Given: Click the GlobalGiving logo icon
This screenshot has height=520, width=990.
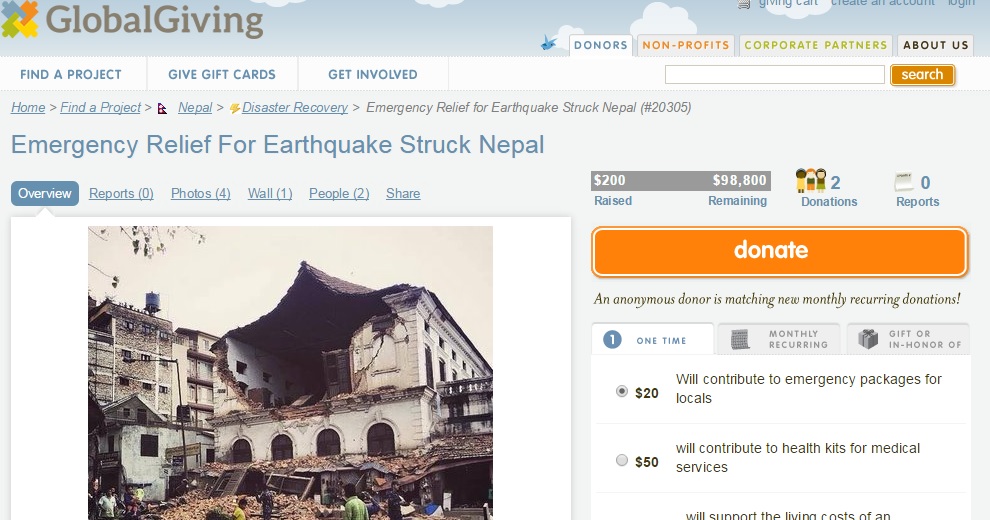Looking at the screenshot, I should click(20, 19).
